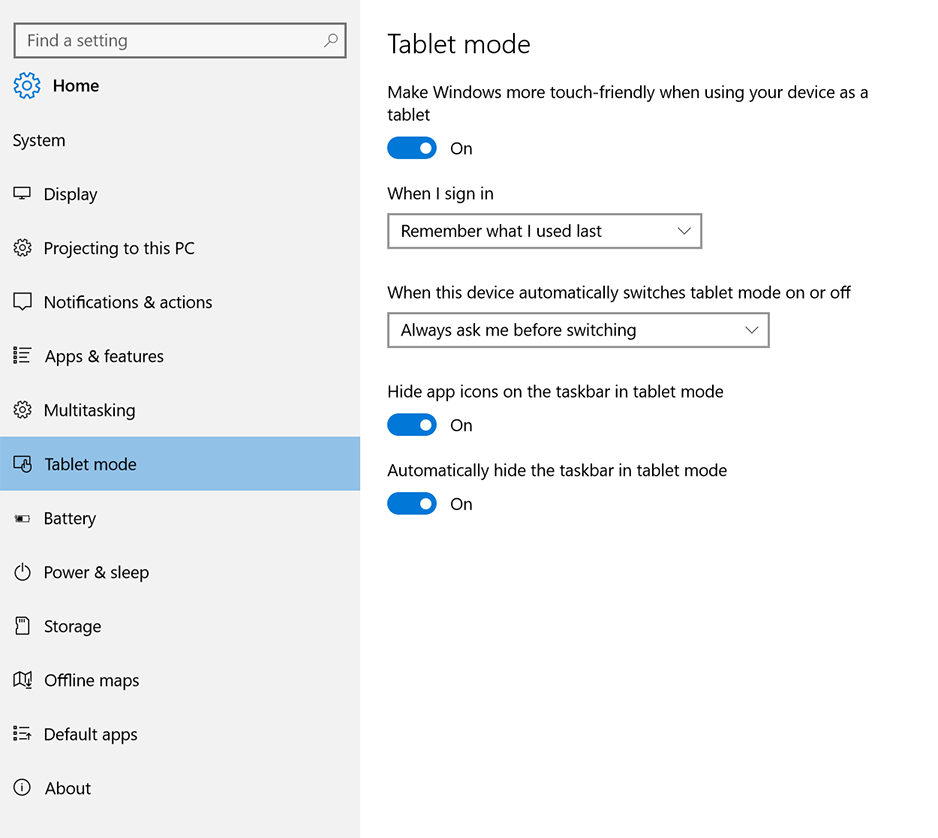Click the Battery icon in sidebar
Screen dimensions: 938x838
pyautogui.click(x=21, y=518)
